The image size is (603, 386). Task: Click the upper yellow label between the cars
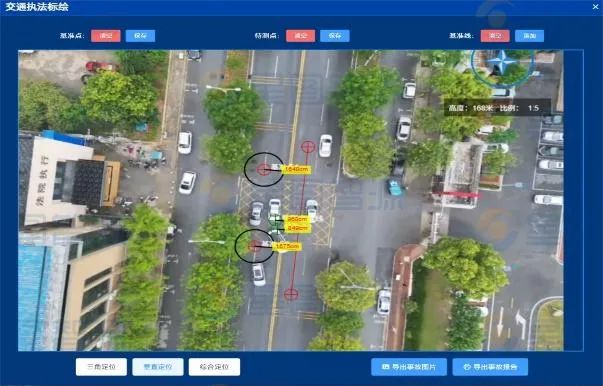(x=297, y=219)
